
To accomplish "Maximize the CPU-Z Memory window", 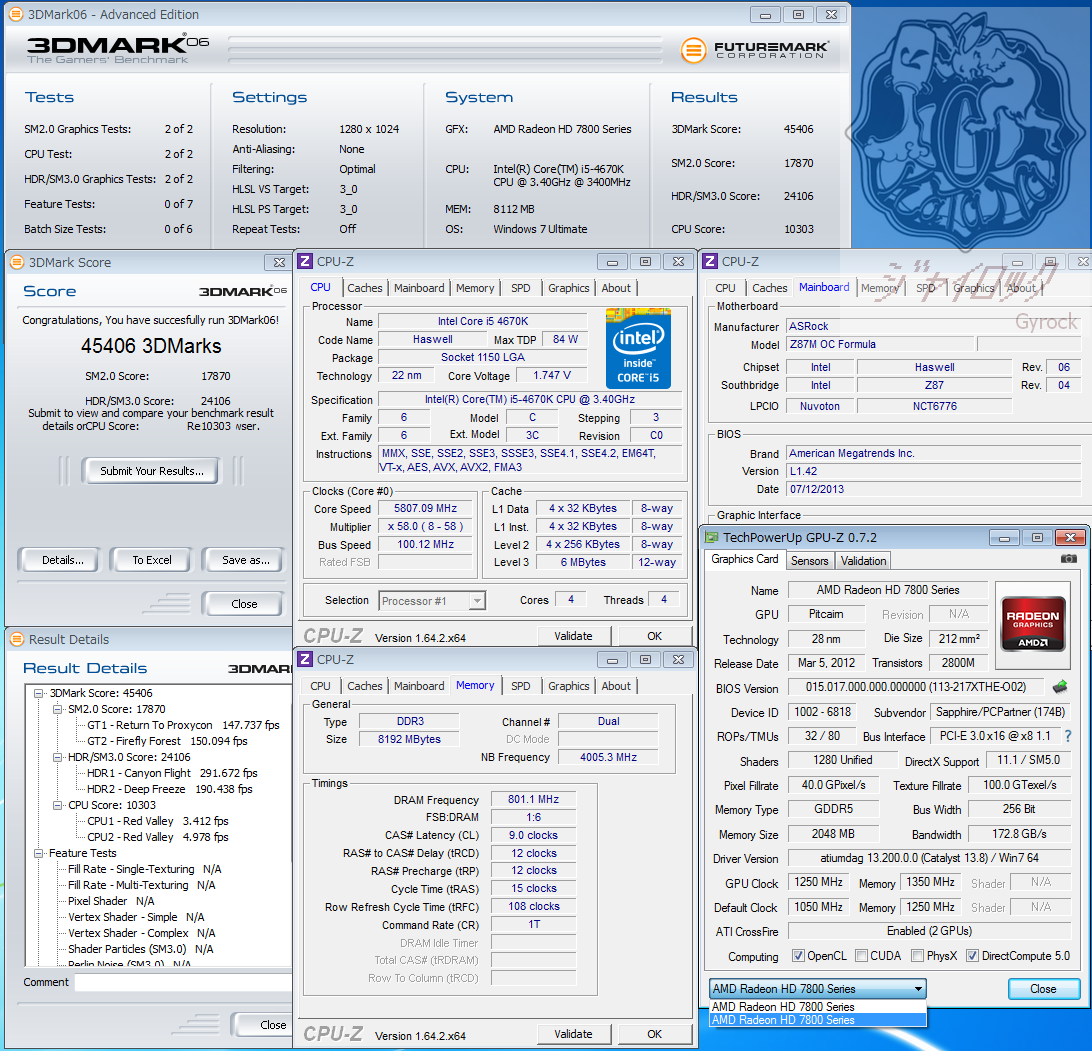I will click(x=646, y=660).
